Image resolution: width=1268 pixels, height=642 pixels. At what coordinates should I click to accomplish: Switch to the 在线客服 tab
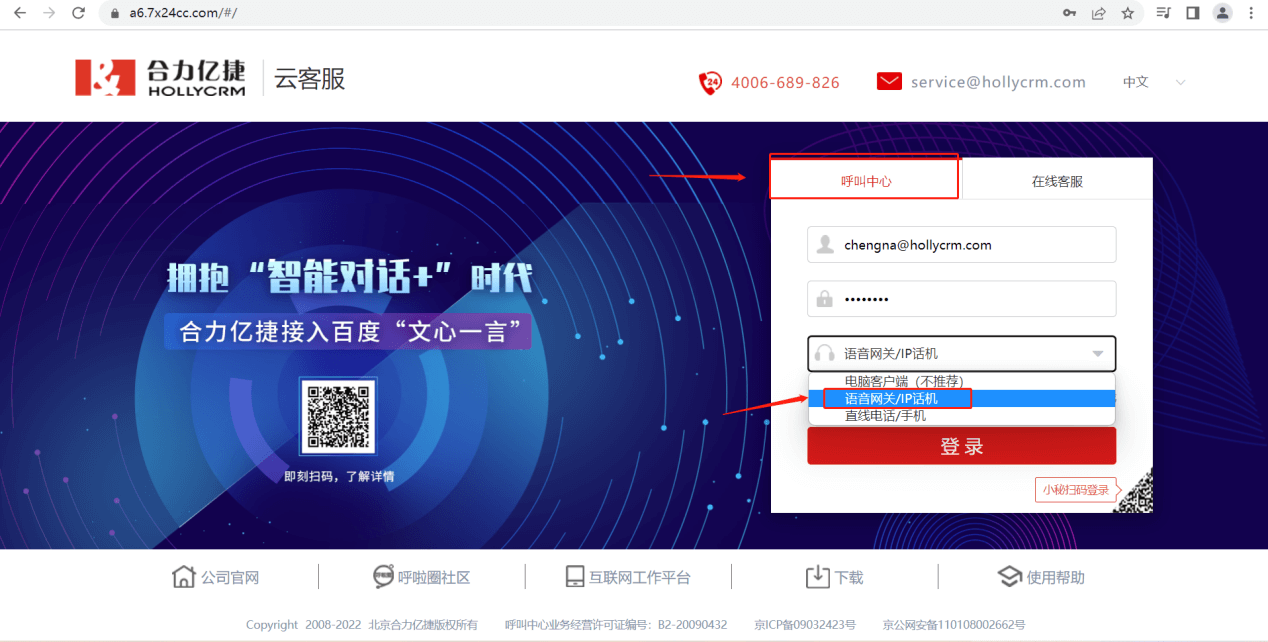[1057, 181]
